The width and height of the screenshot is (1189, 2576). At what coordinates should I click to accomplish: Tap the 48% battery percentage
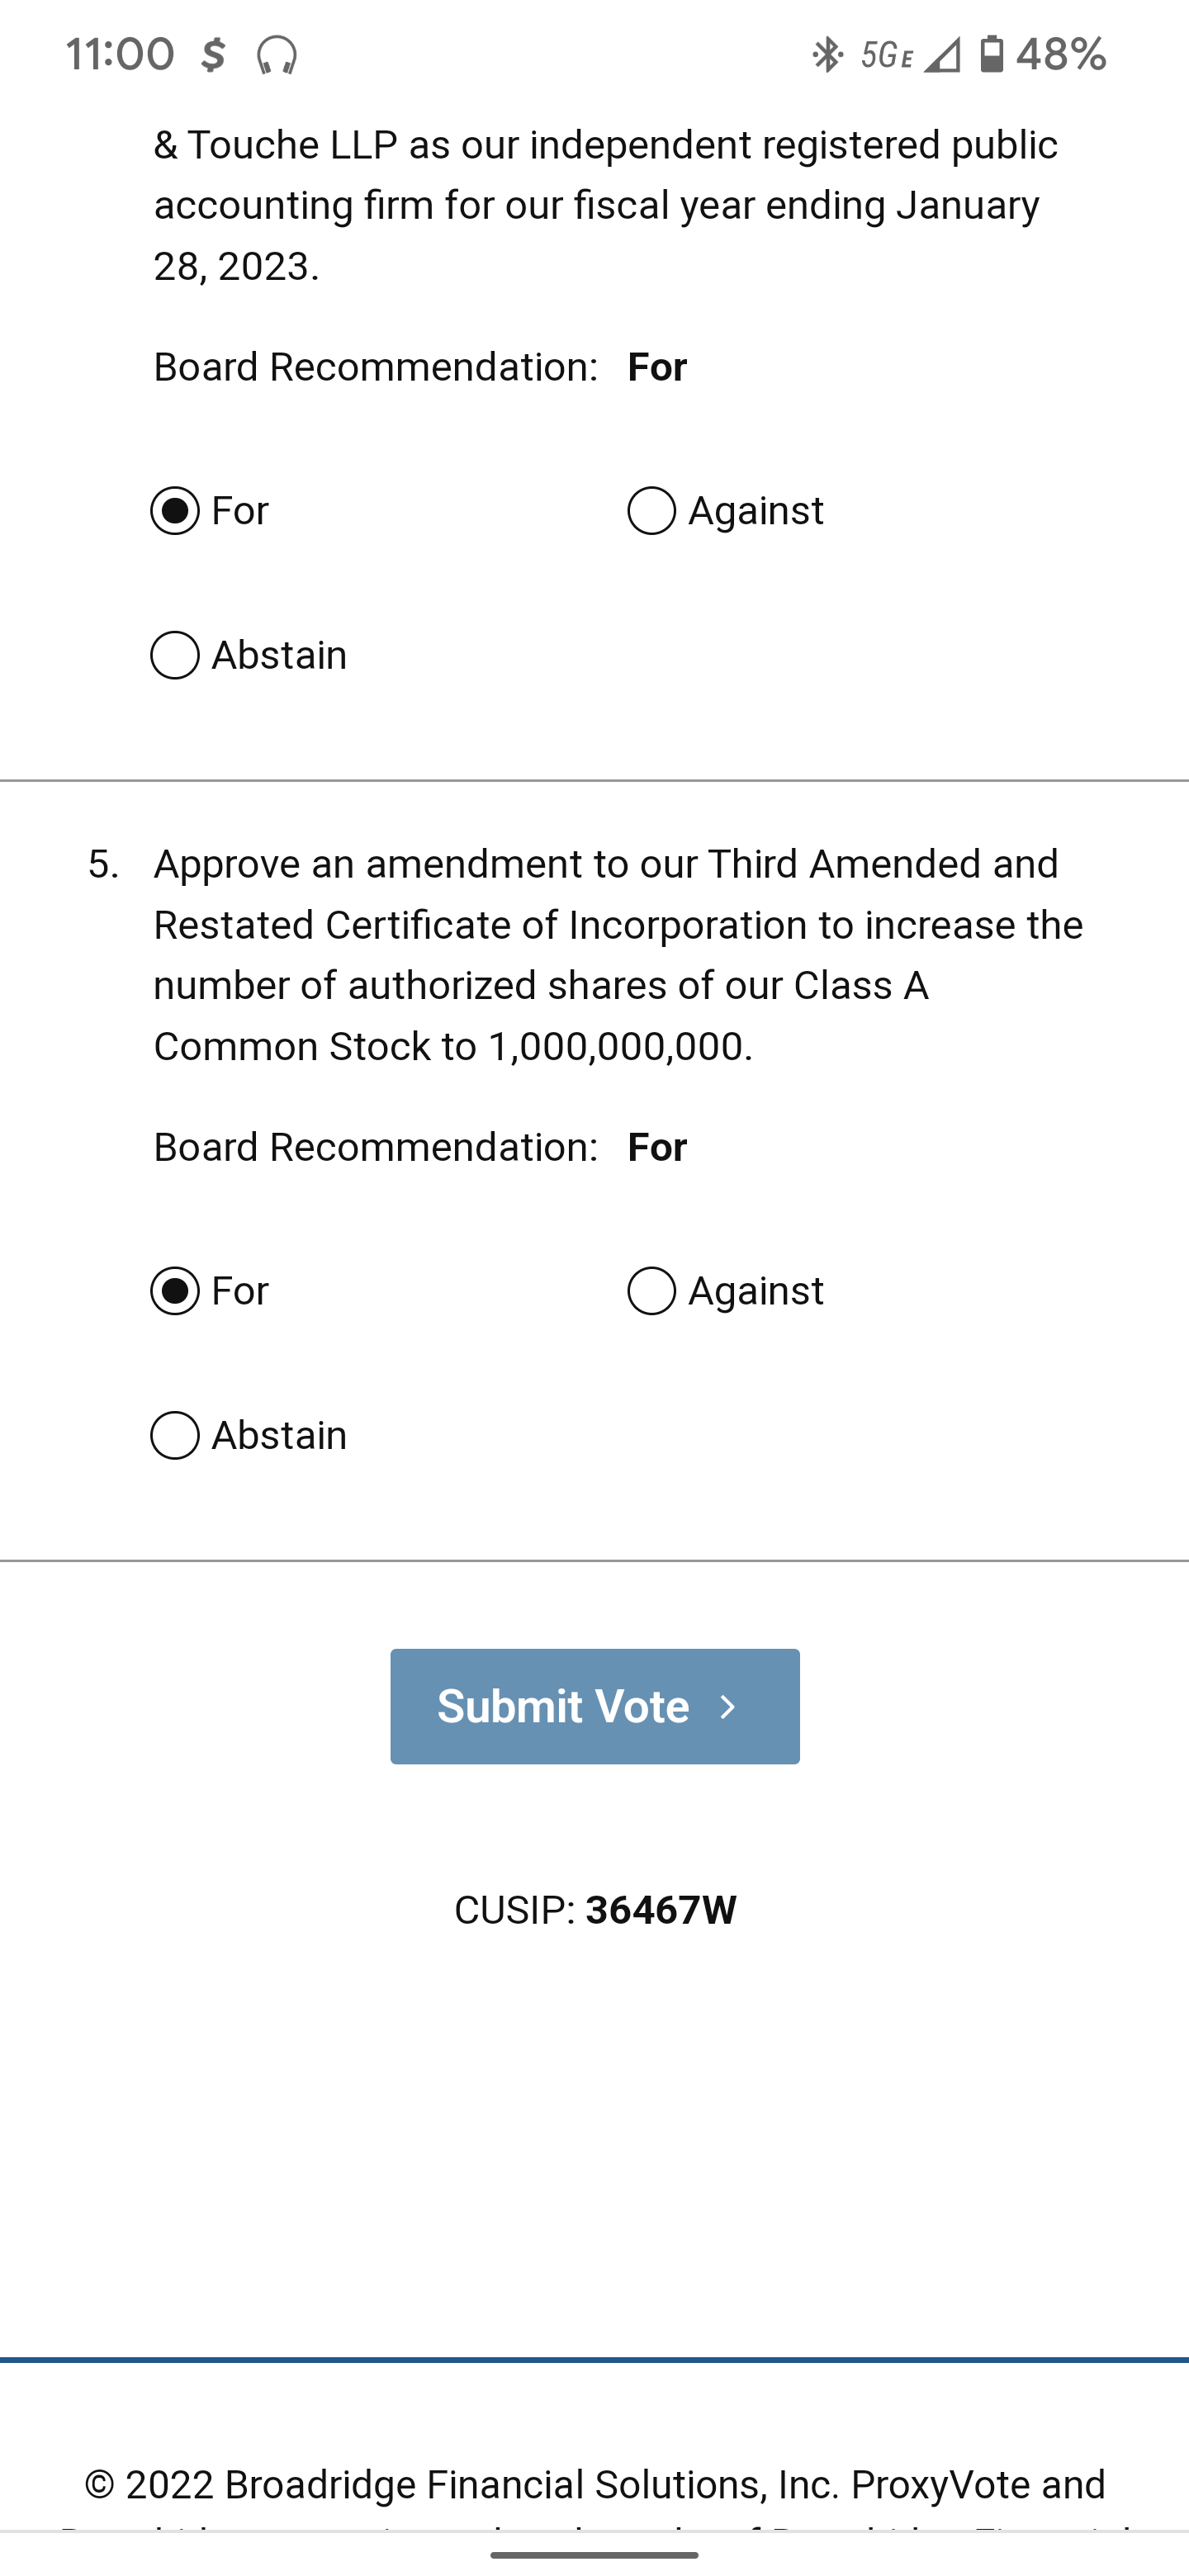tap(1061, 54)
